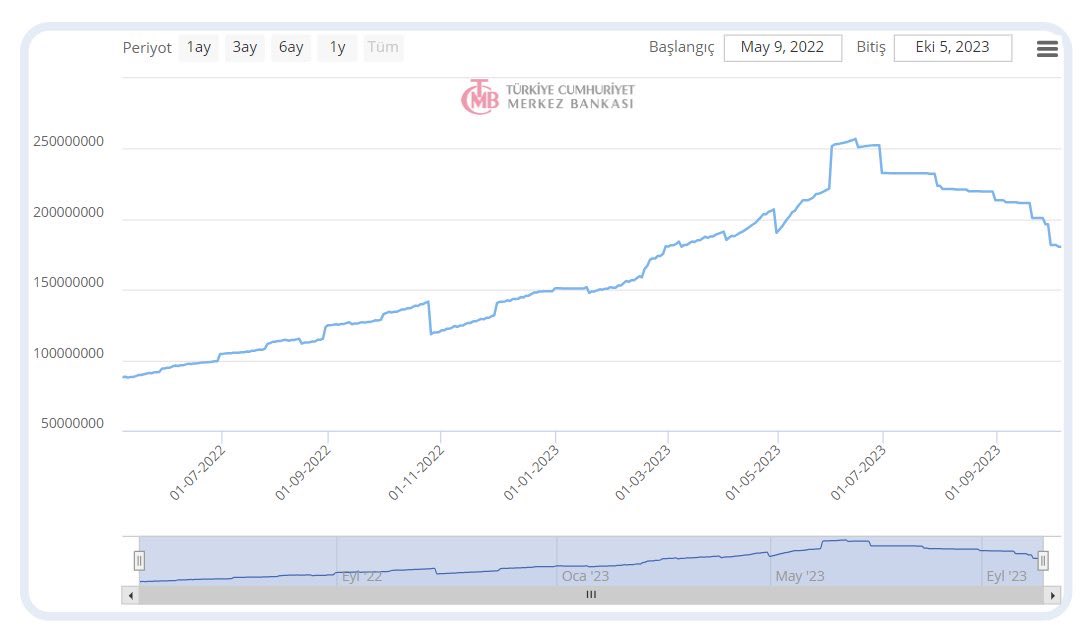Click the Bitiş date field Eki 5, 2023

click(x=952, y=48)
